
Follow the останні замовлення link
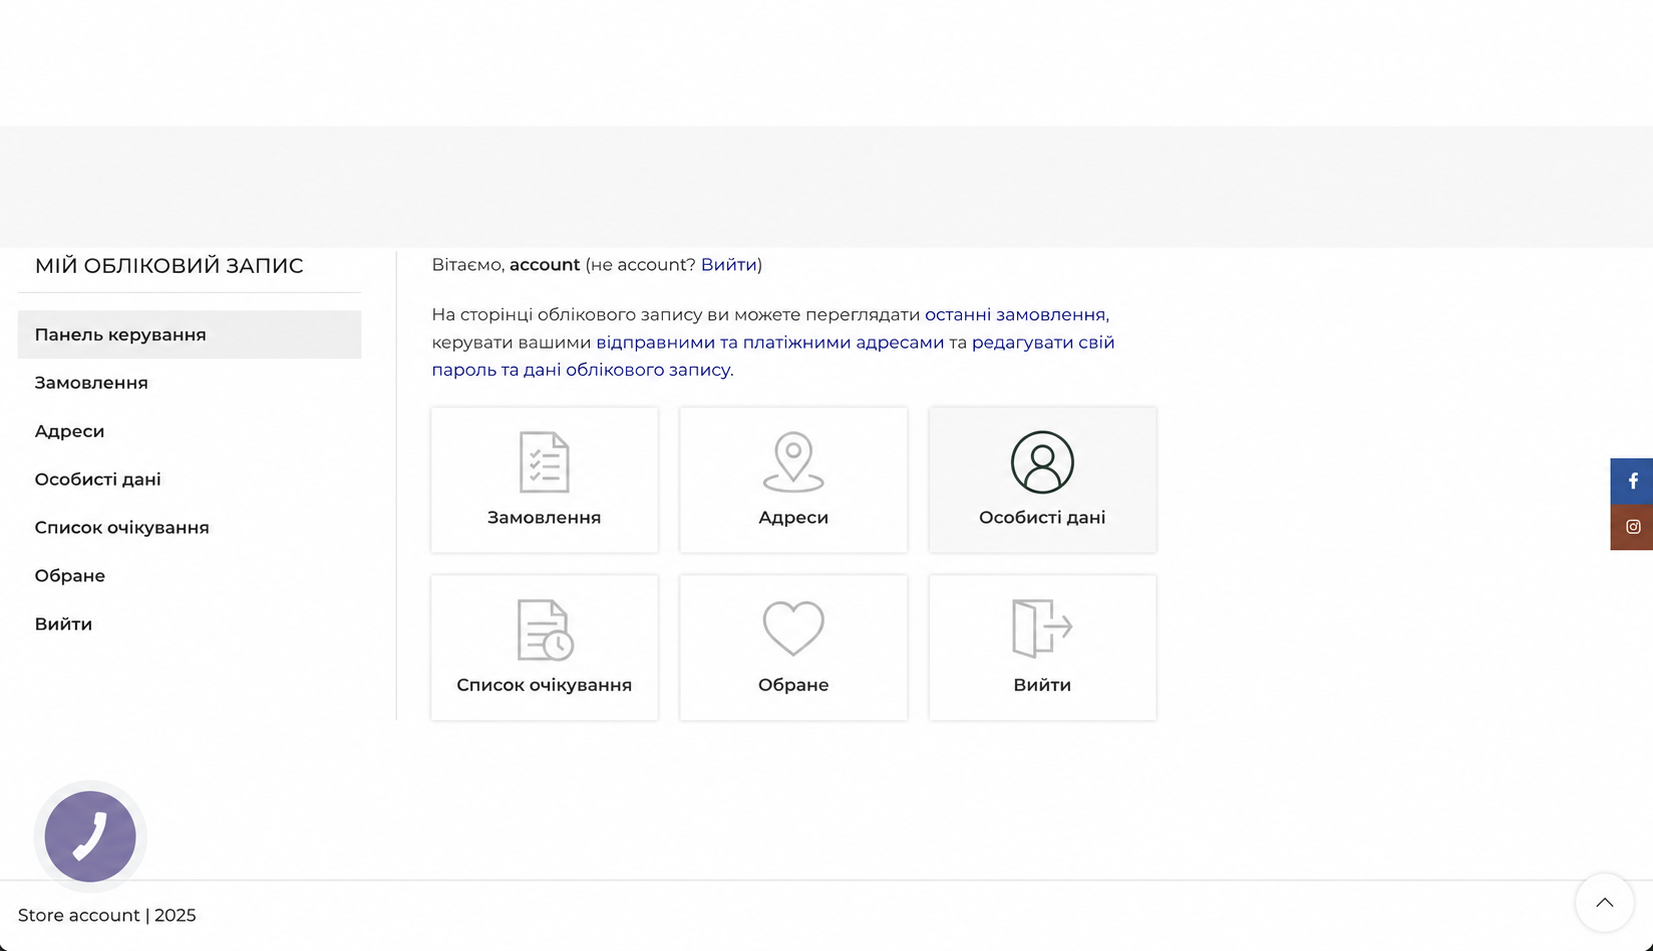[x=1015, y=315]
